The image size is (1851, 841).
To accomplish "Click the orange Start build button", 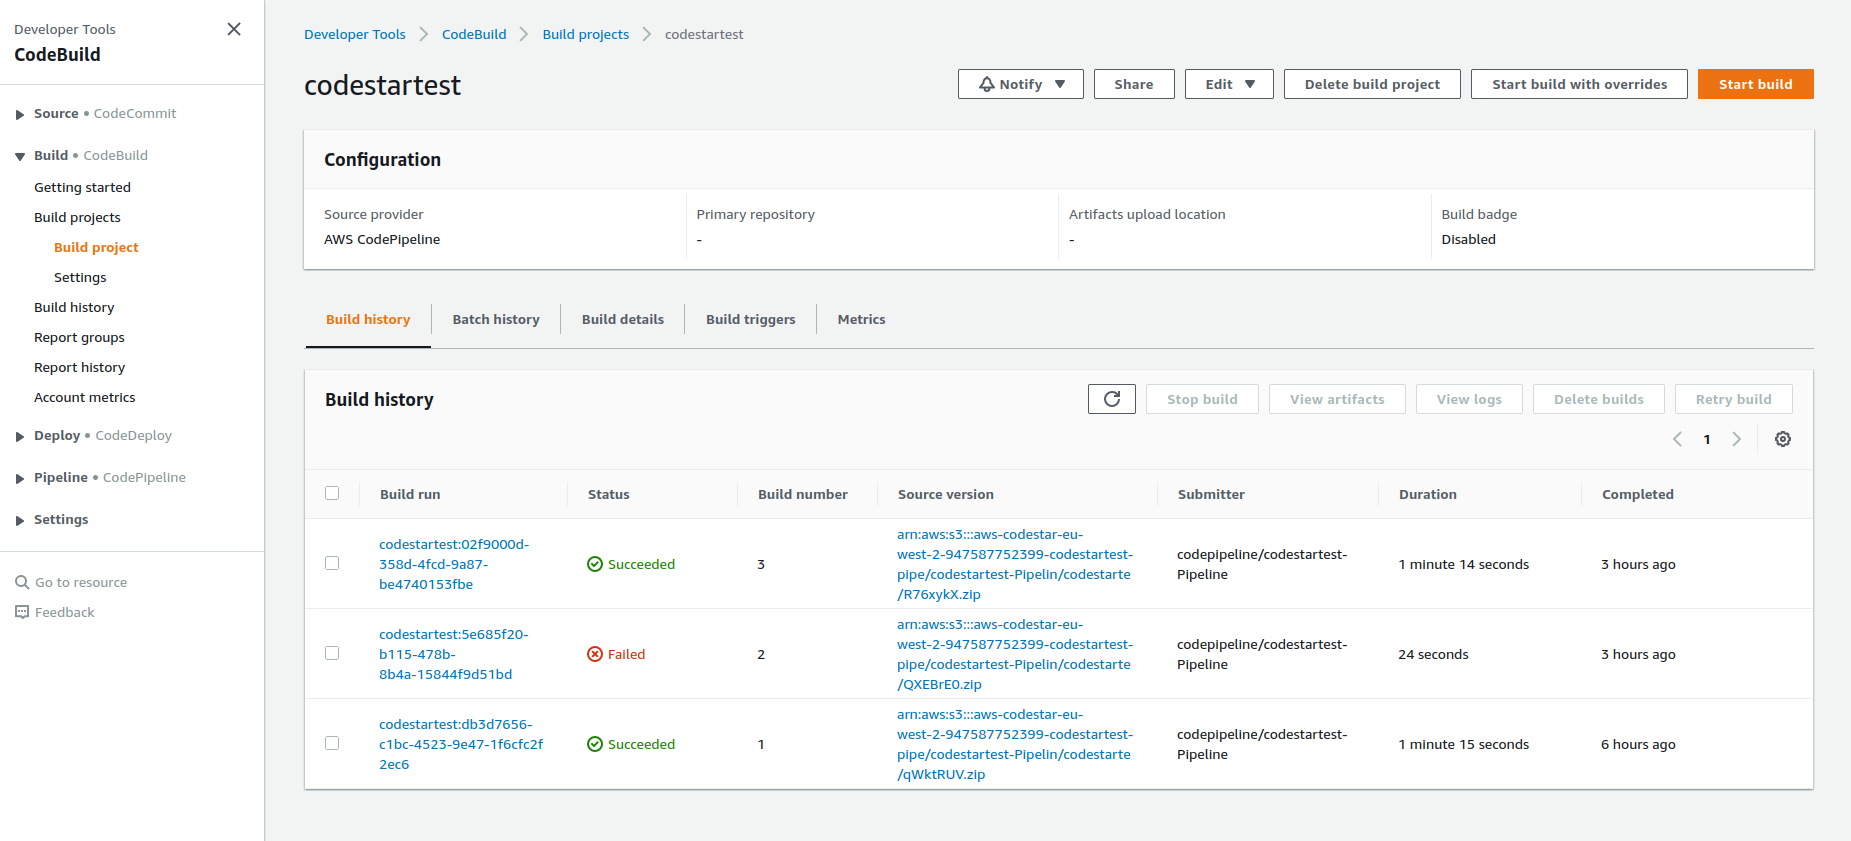I will click(x=1755, y=84).
